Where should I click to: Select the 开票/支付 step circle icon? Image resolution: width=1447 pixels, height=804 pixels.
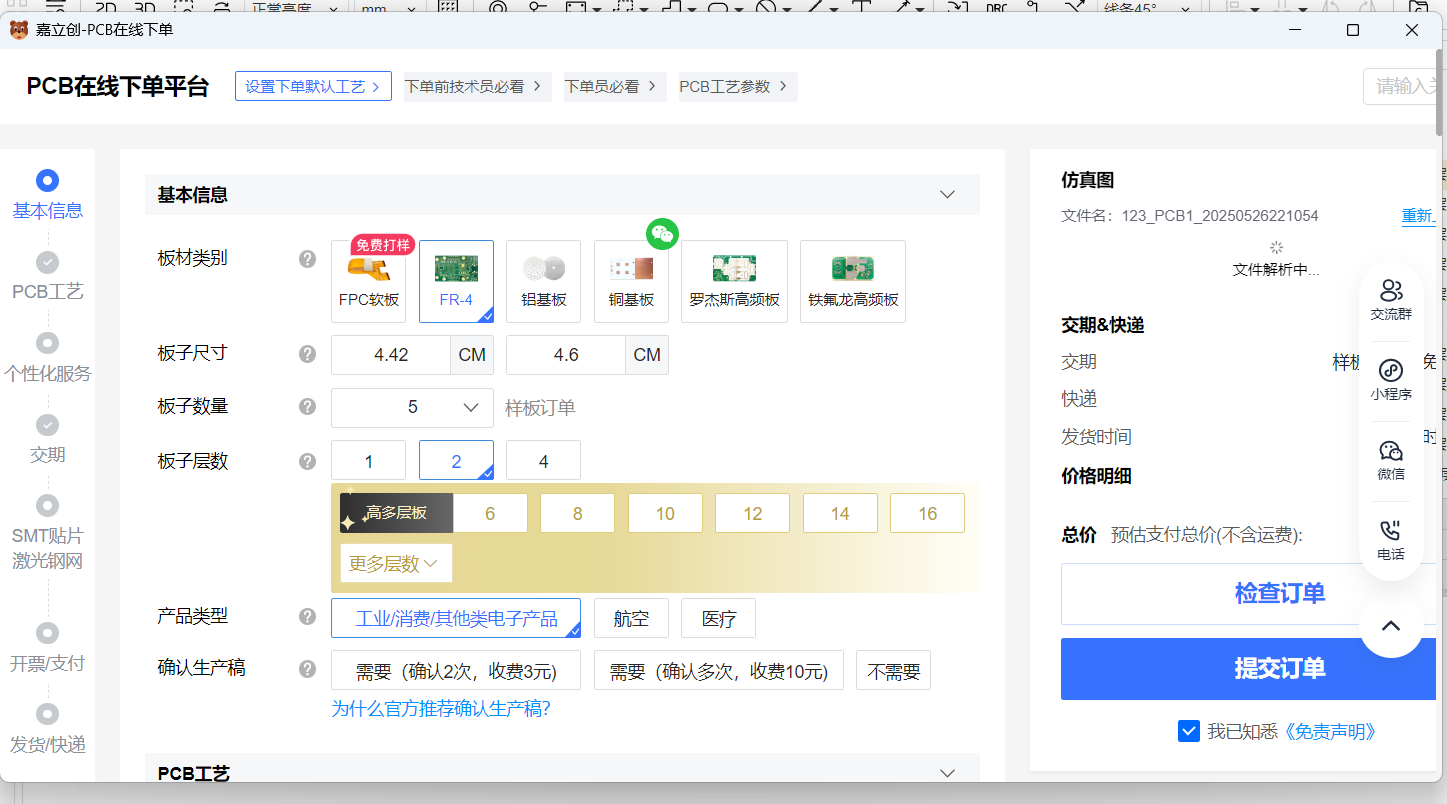point(47,633)
